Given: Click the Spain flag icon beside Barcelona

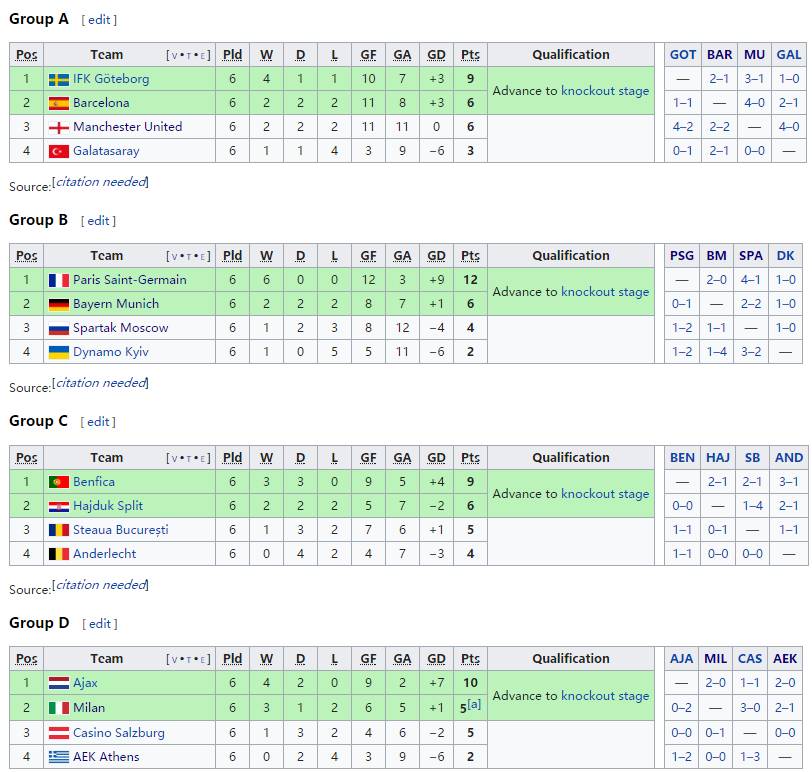Looking at the screenshot, I should 58,103.
